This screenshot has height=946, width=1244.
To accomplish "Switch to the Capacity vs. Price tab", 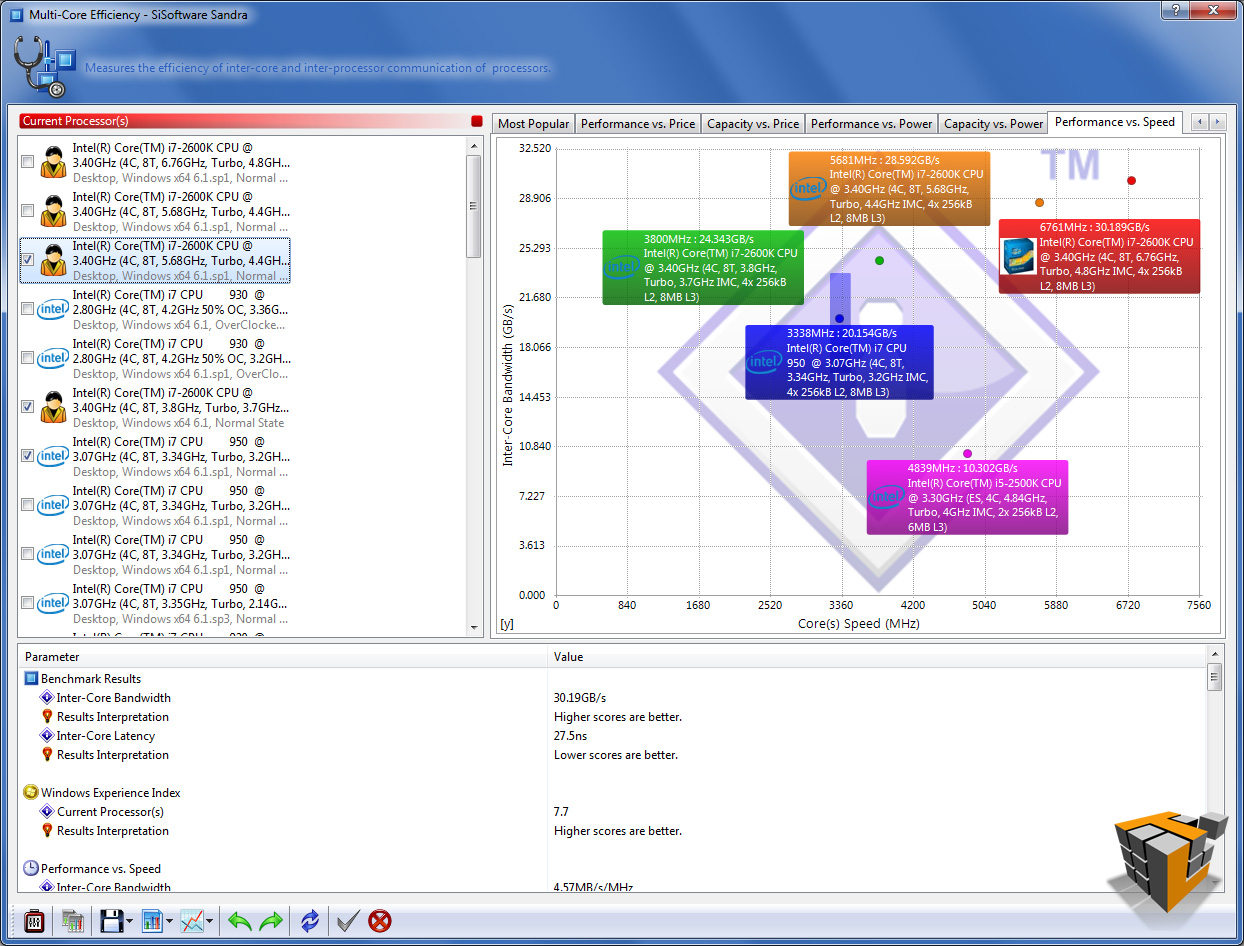I will pyautogui.click(x=753, y=123).
